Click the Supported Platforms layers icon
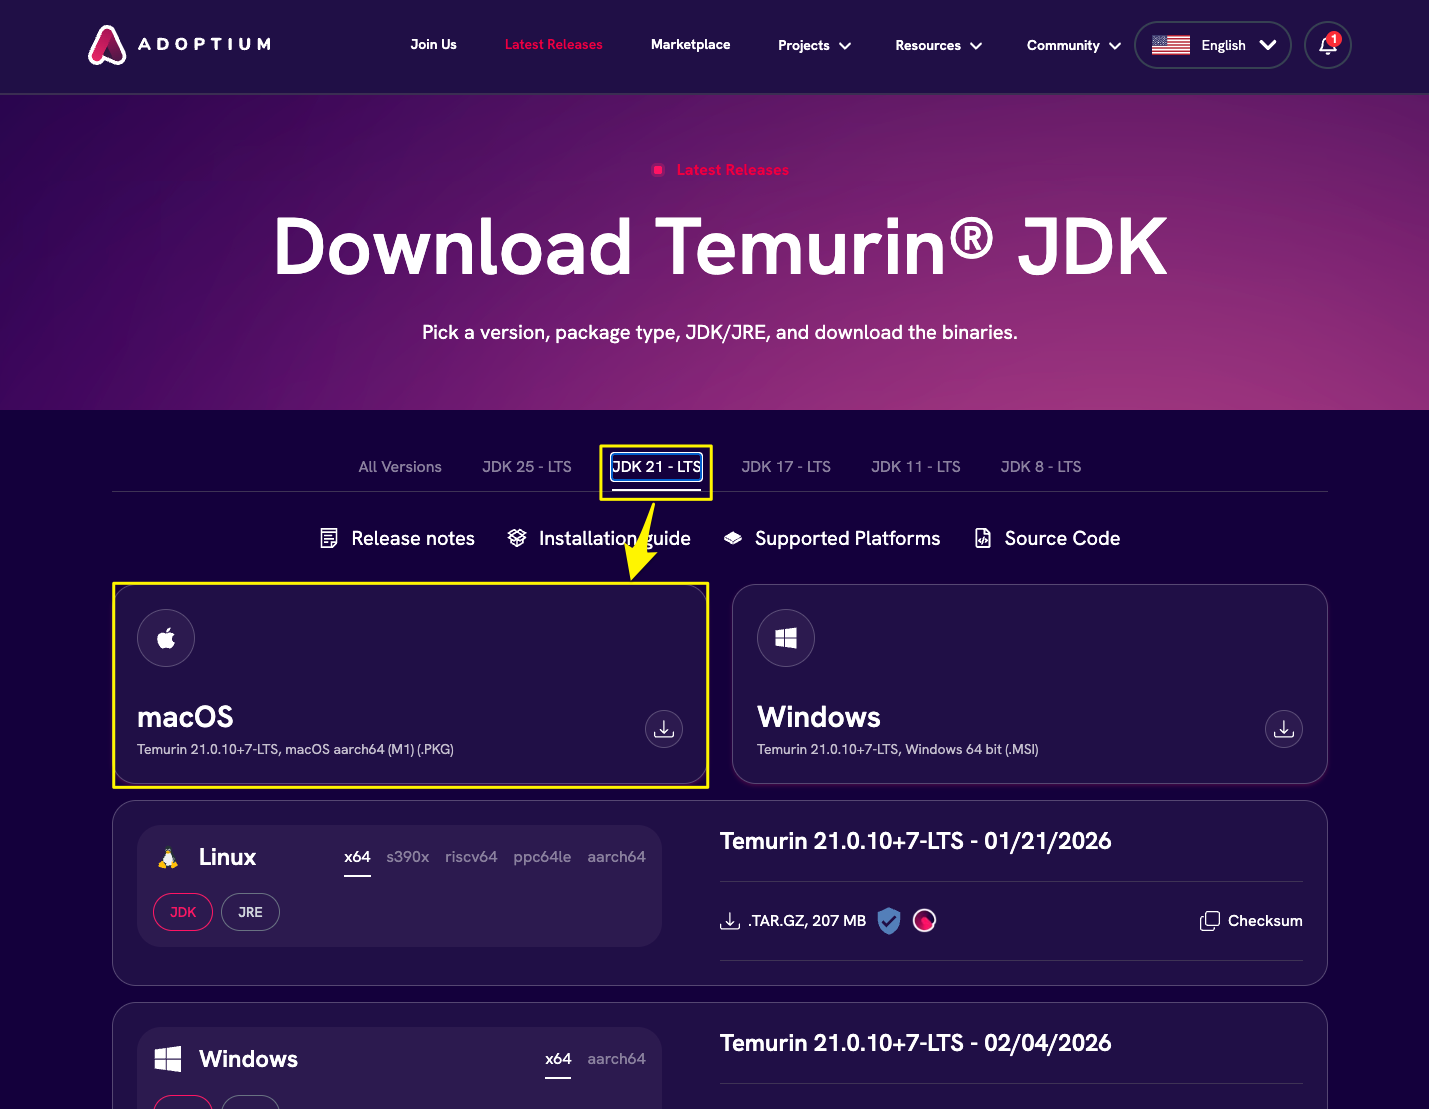 [x=733, y=538]
